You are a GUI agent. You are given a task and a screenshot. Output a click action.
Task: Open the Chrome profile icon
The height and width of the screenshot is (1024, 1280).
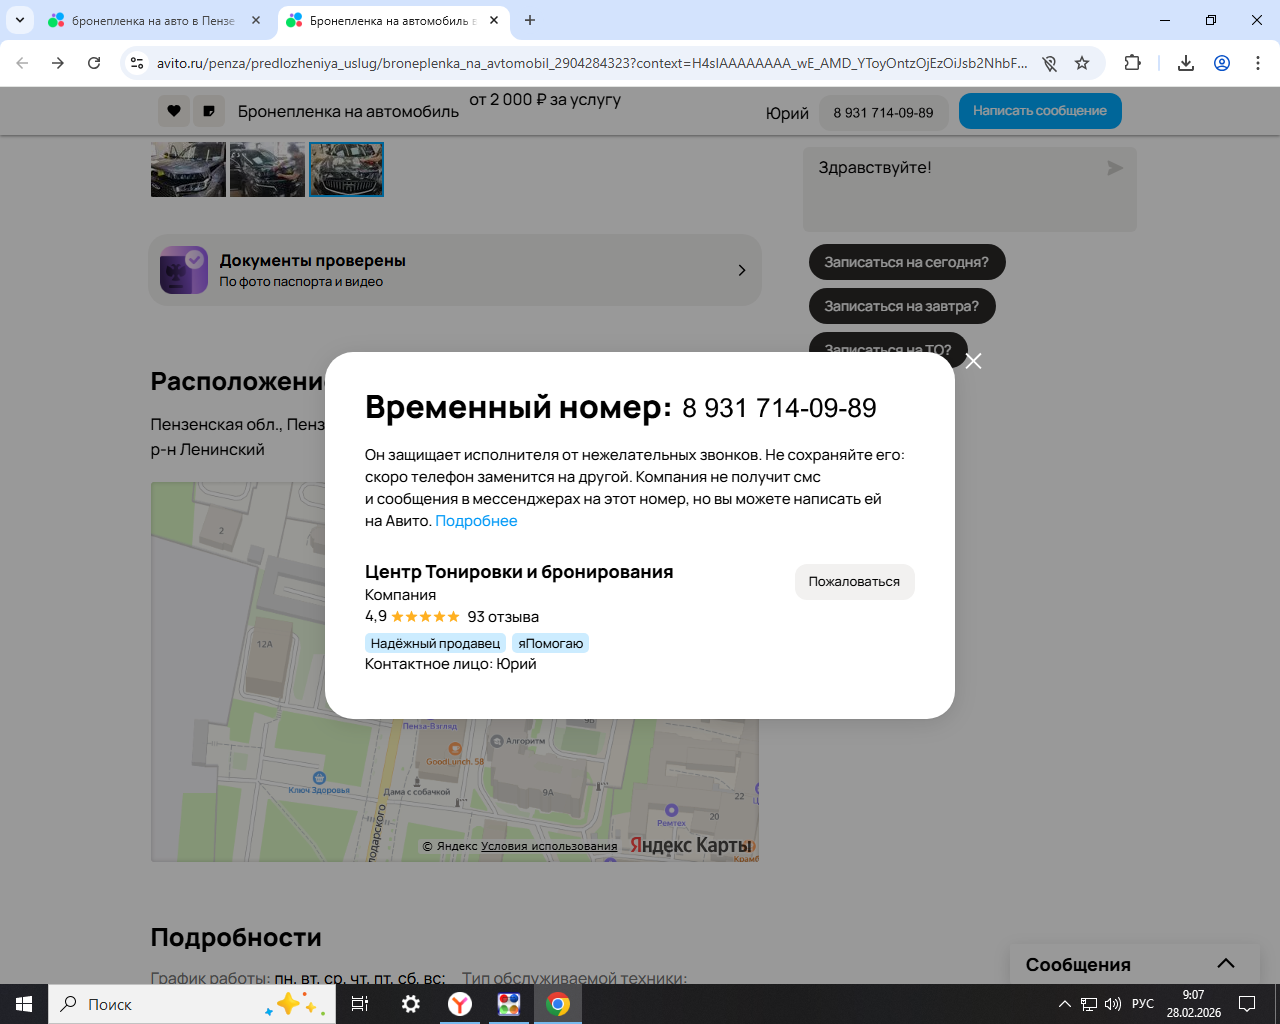click(x=1222, y=63)
